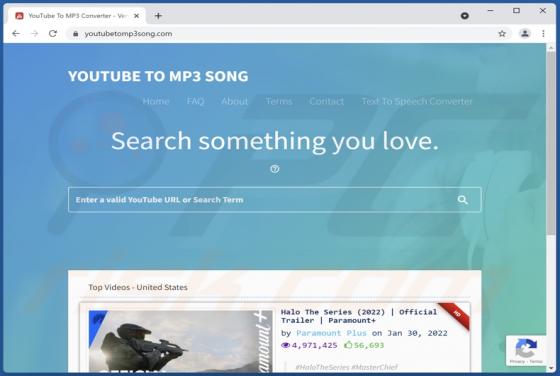The height and width of the screenshot is (376, 560).
Task: Open the user profile icon
Action: [525, 34]
